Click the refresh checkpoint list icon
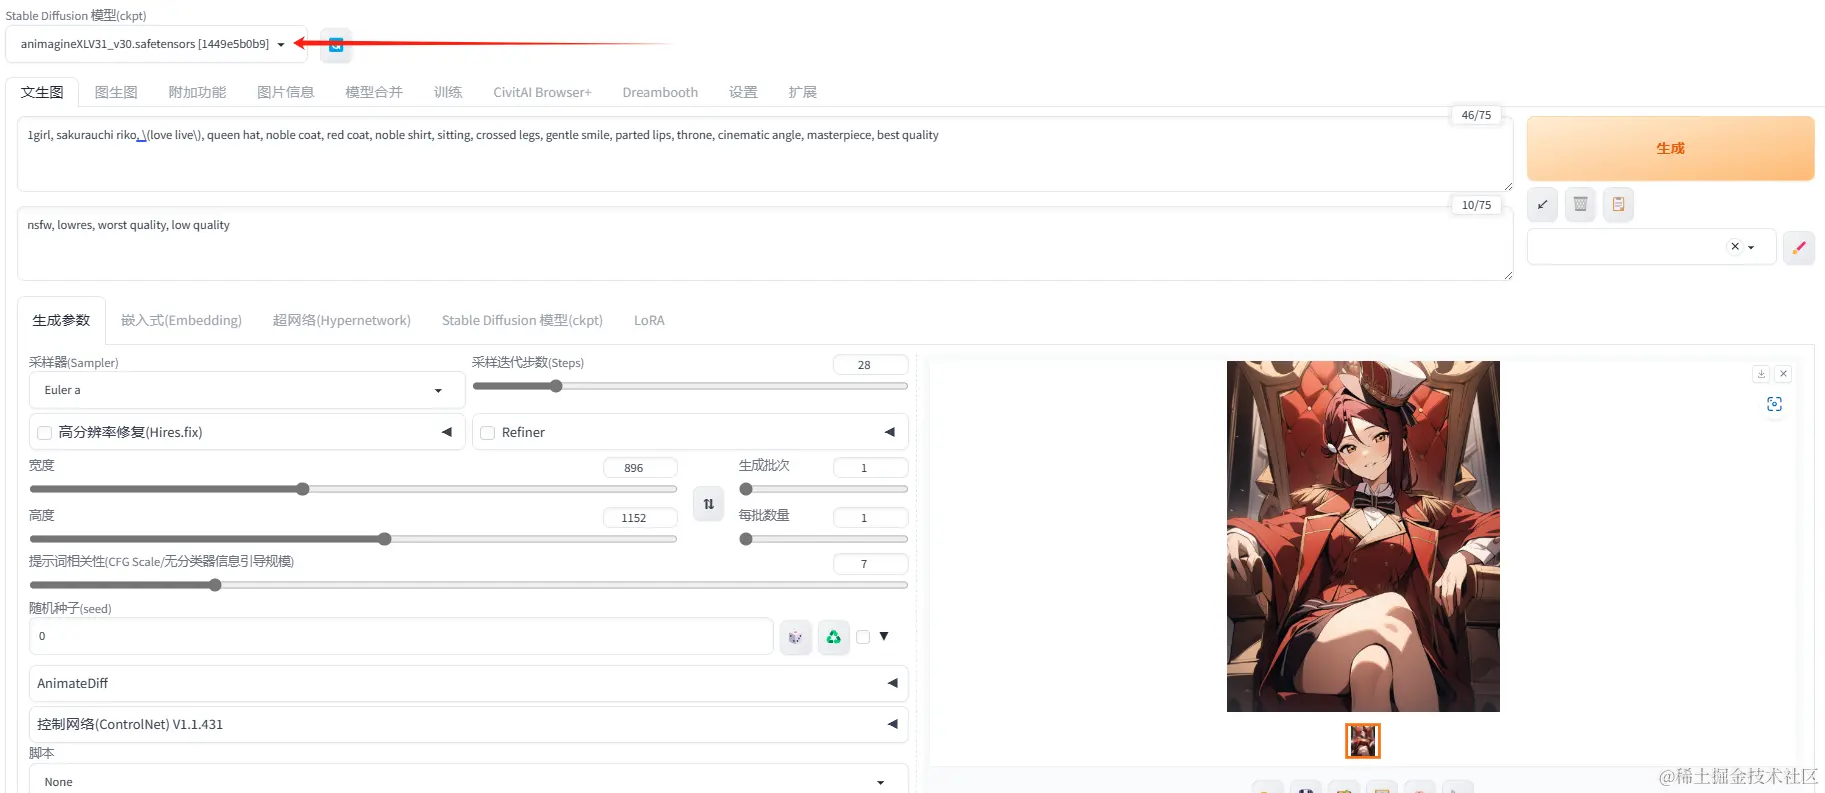 point(336,44)
